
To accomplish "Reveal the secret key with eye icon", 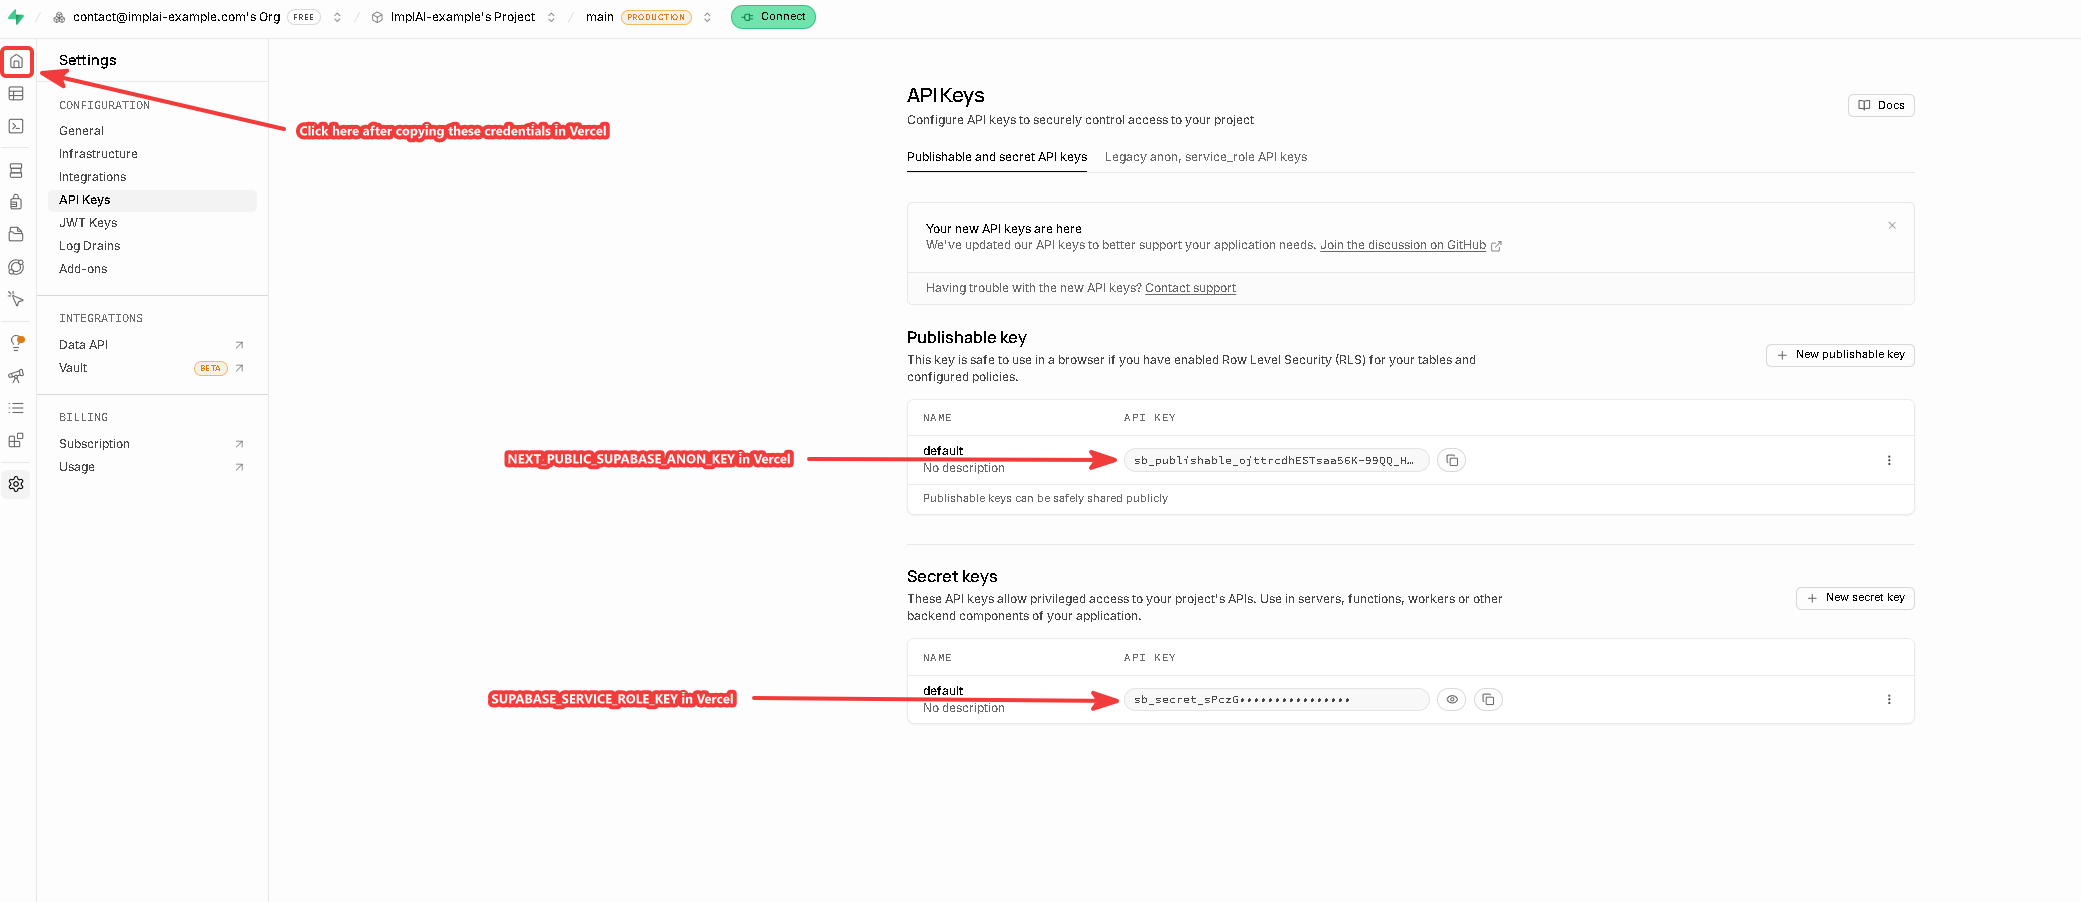I will (1452, 699).
